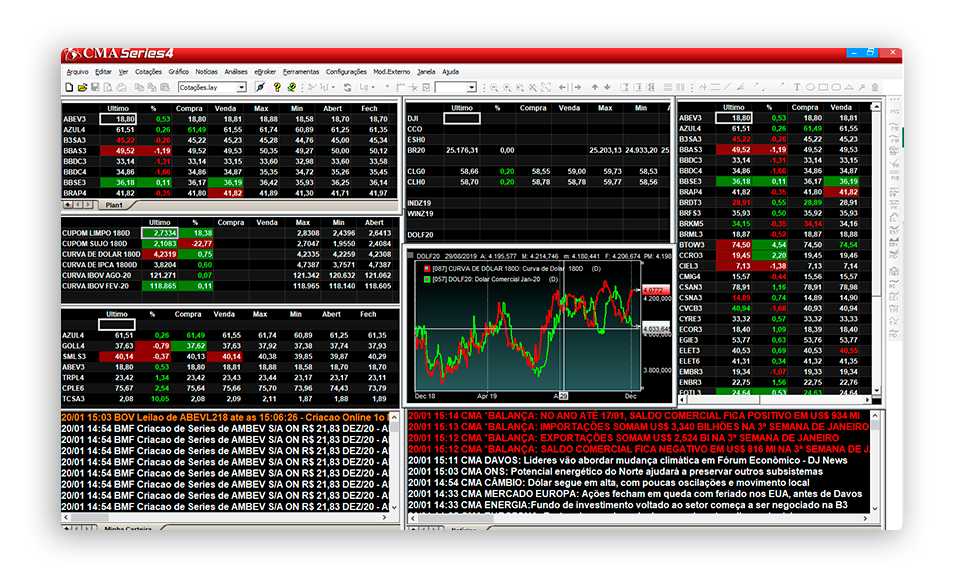Click the red CURVA DE DOLAR legend swatch
Image resolution: width=964 pixels, height=578 pixels.
tap(427, 269)
